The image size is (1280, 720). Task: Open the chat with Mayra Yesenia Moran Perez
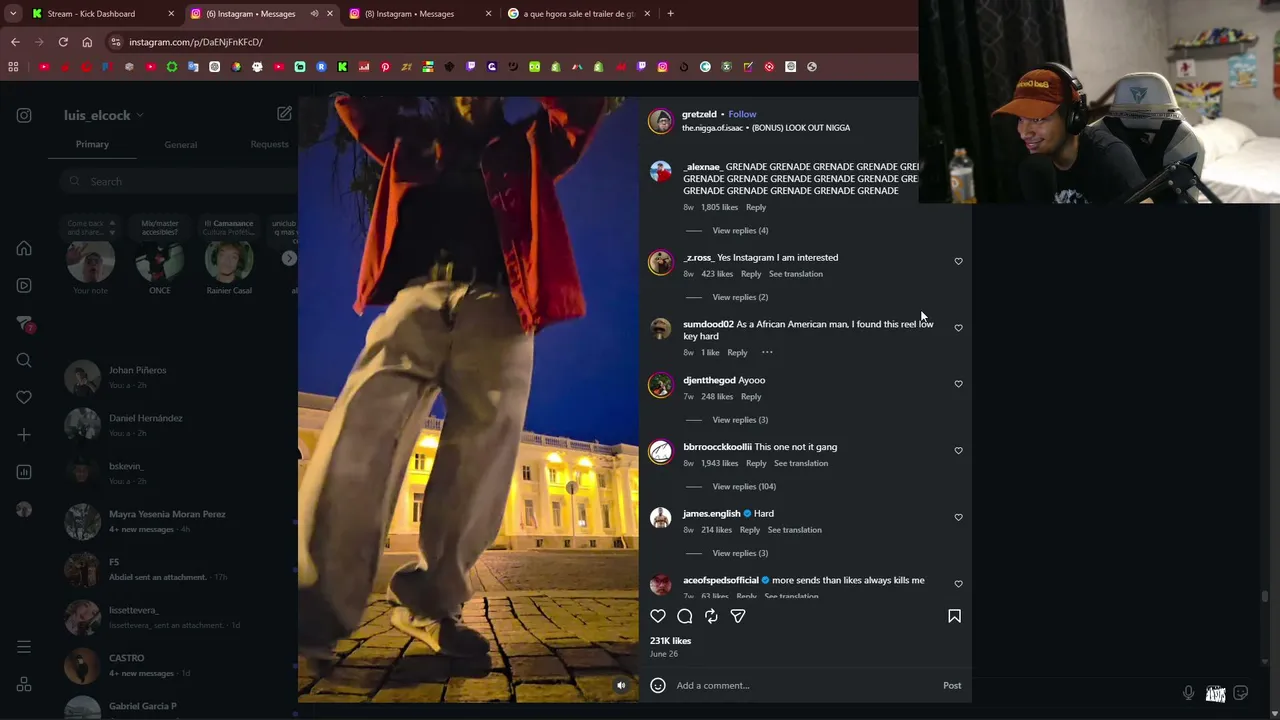172,521
